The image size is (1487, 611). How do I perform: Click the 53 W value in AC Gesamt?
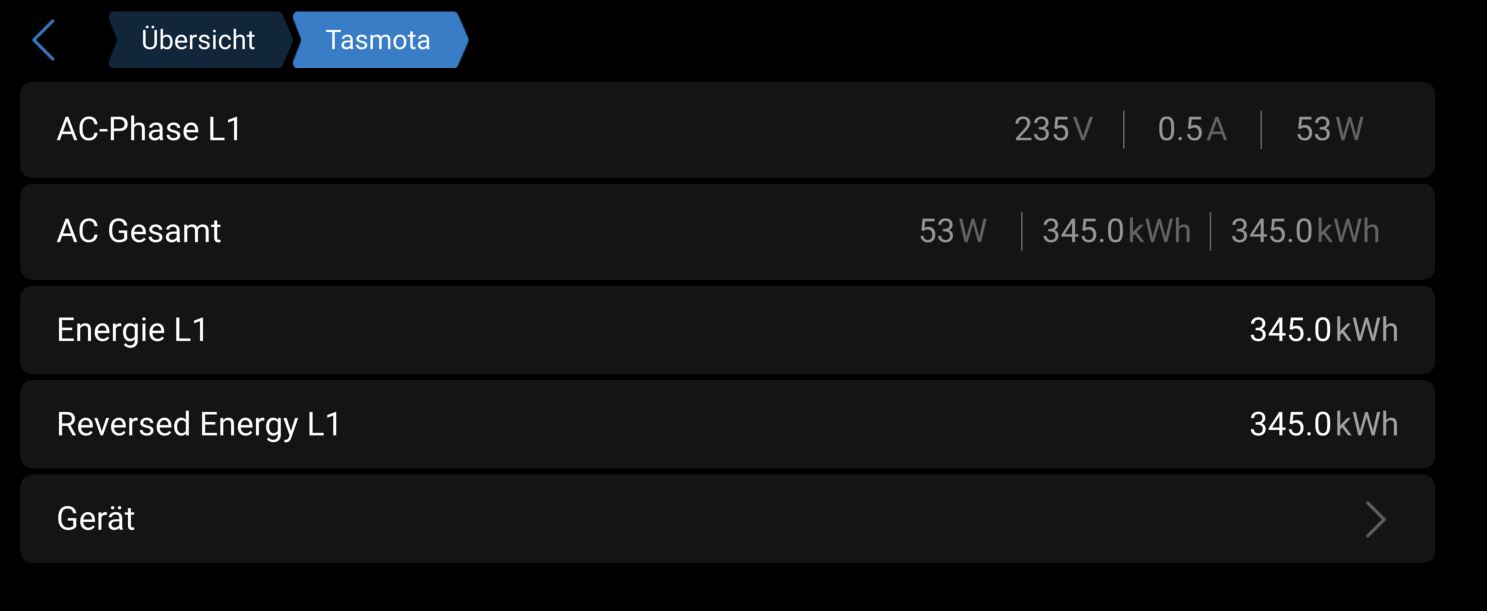952,231
